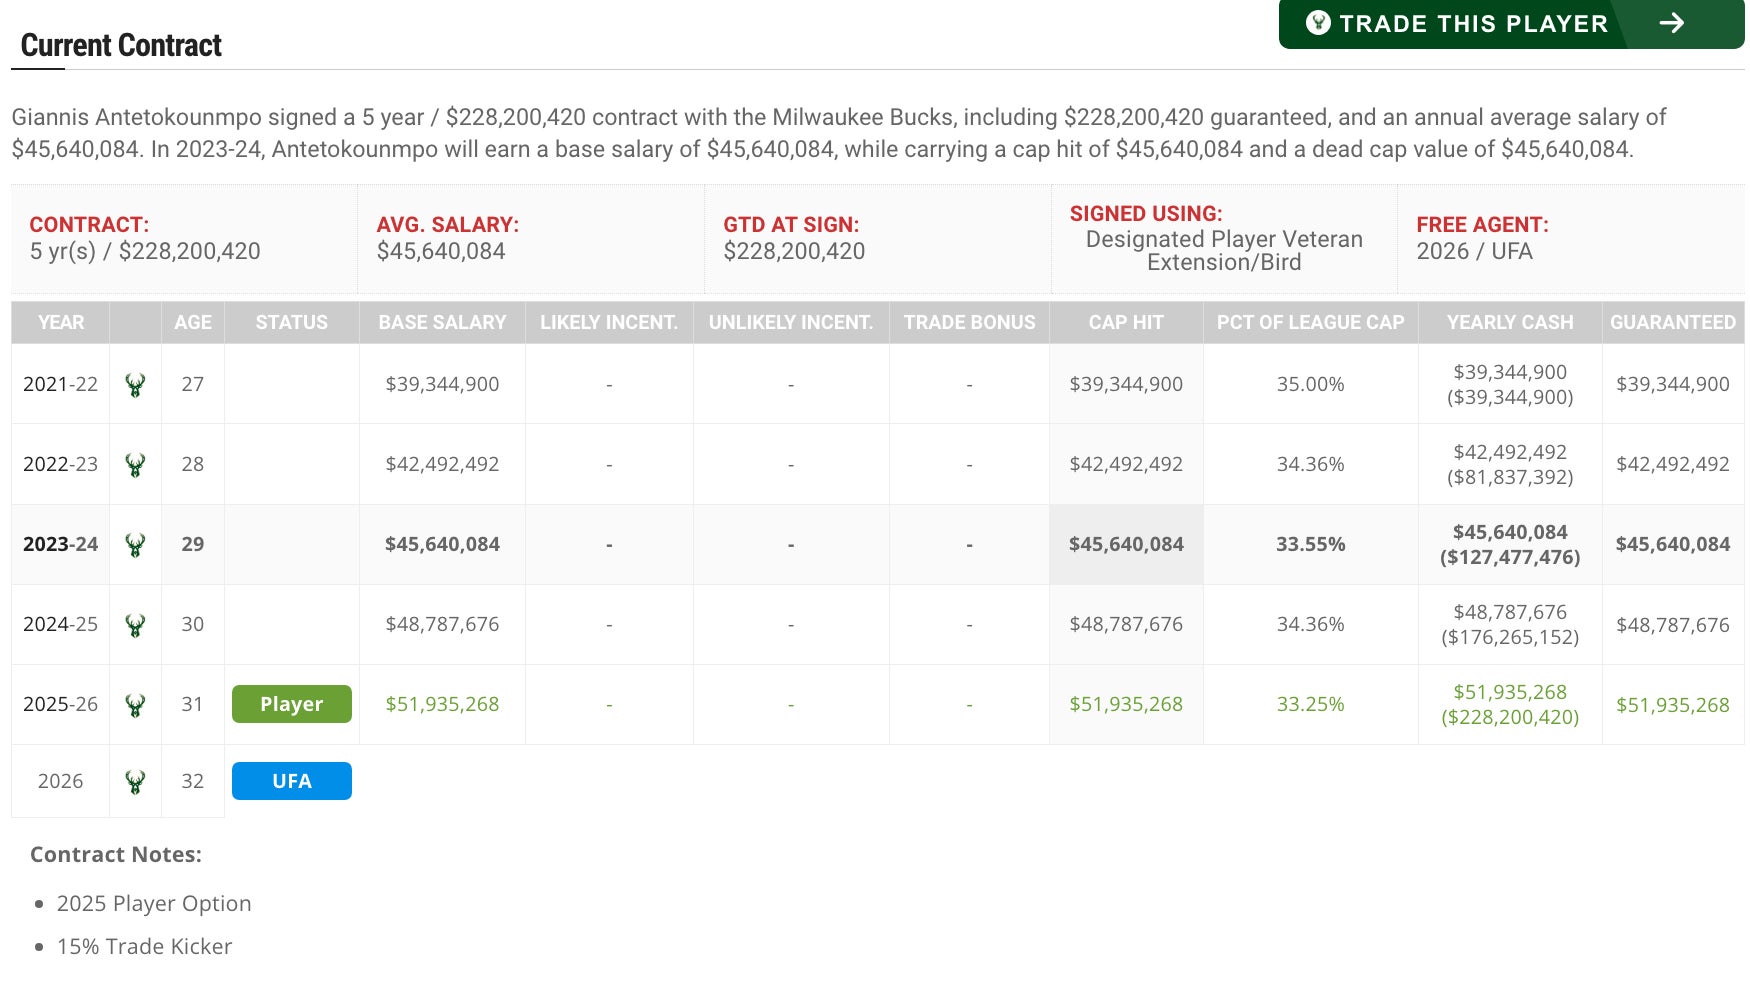Click the 2025-26 cap hit value

tap(1125, 704)
